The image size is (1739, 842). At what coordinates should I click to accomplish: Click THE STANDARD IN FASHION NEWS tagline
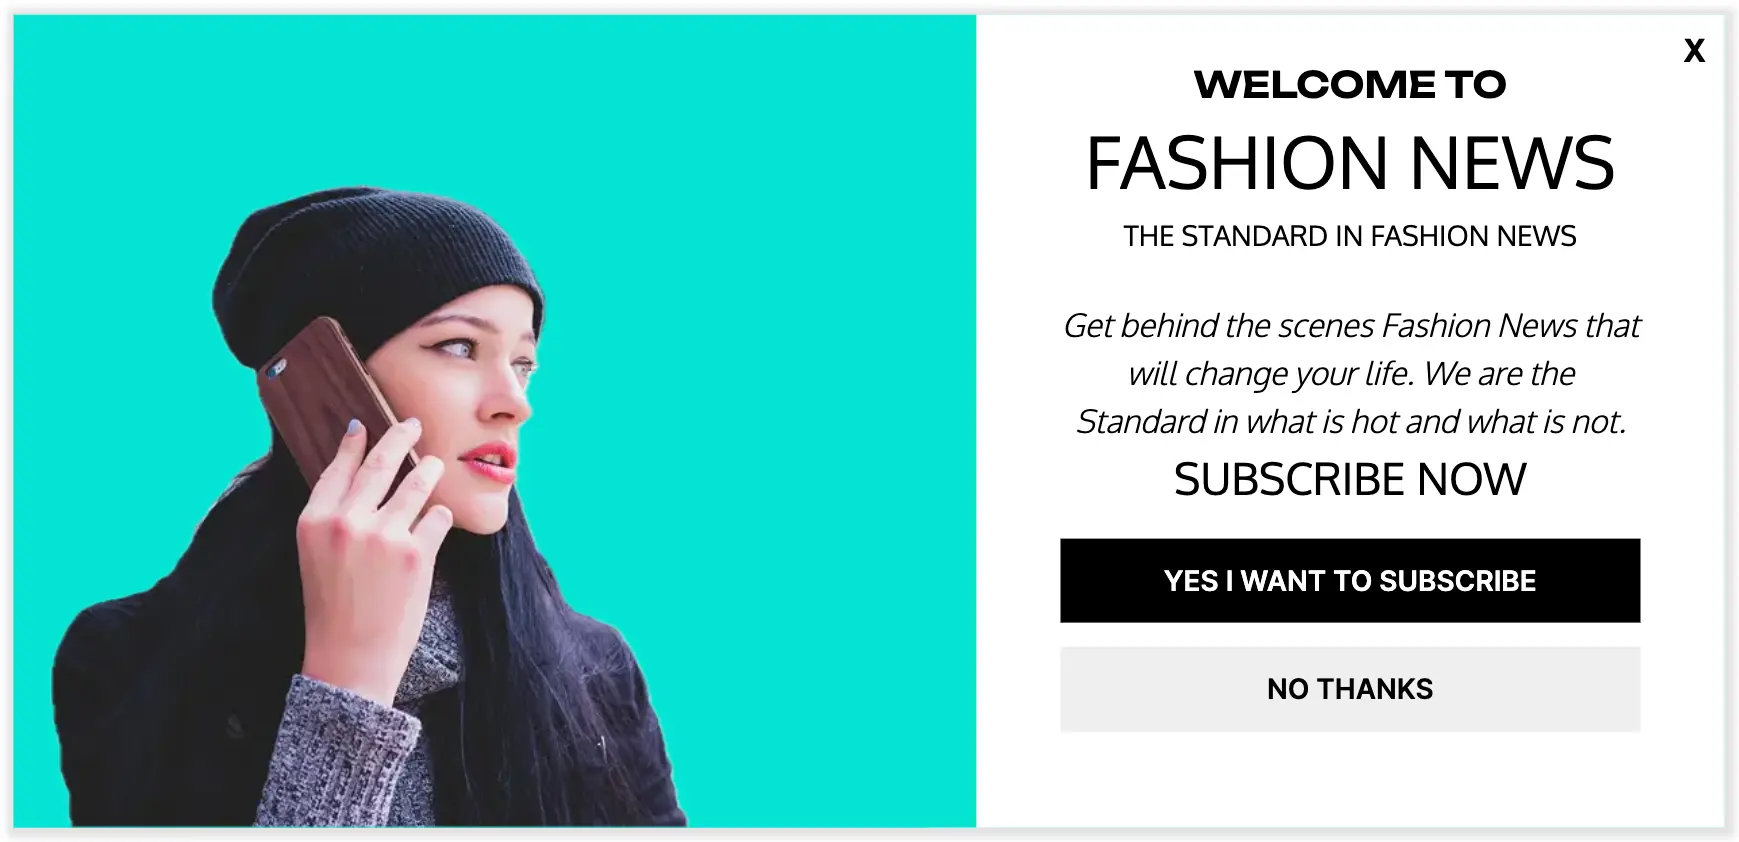[x=1349, y=236]
